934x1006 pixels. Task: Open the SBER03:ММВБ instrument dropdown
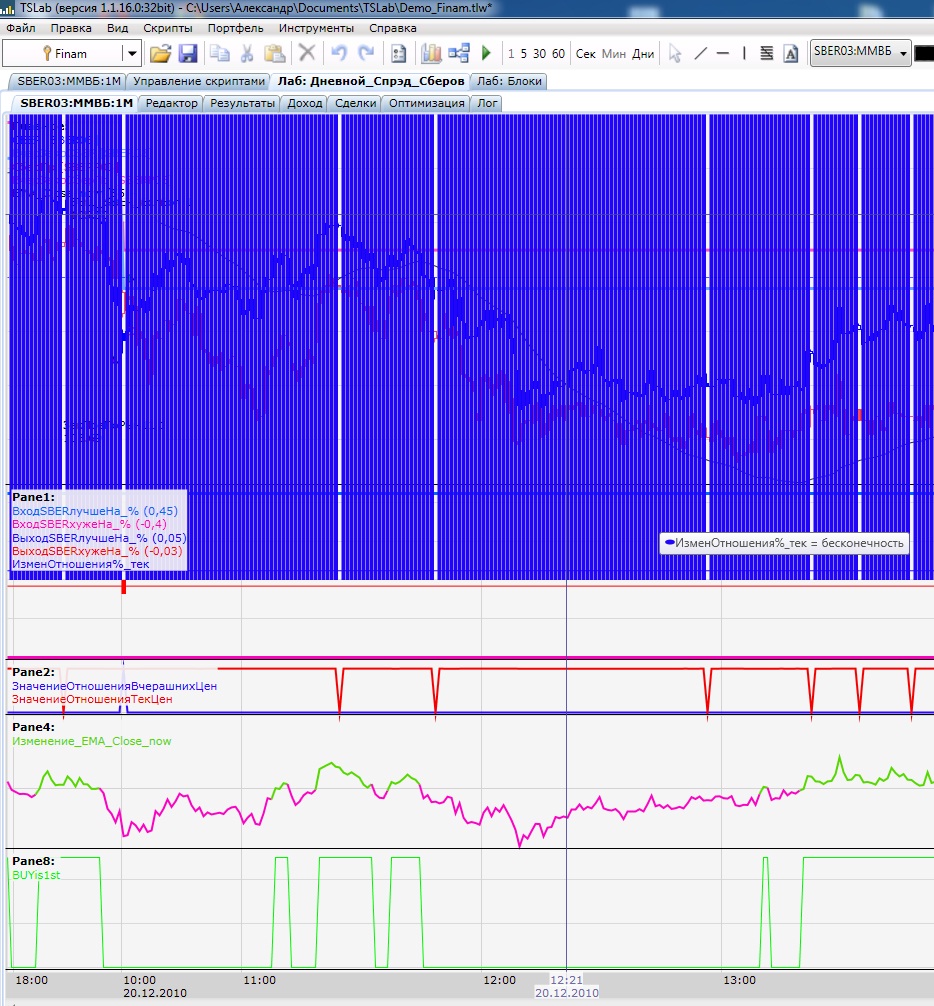(x=903, y=53)
